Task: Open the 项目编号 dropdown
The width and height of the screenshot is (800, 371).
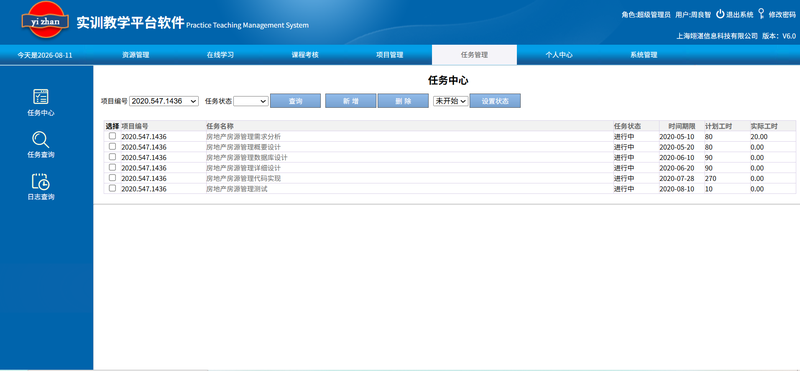Action: pos(164,101)
